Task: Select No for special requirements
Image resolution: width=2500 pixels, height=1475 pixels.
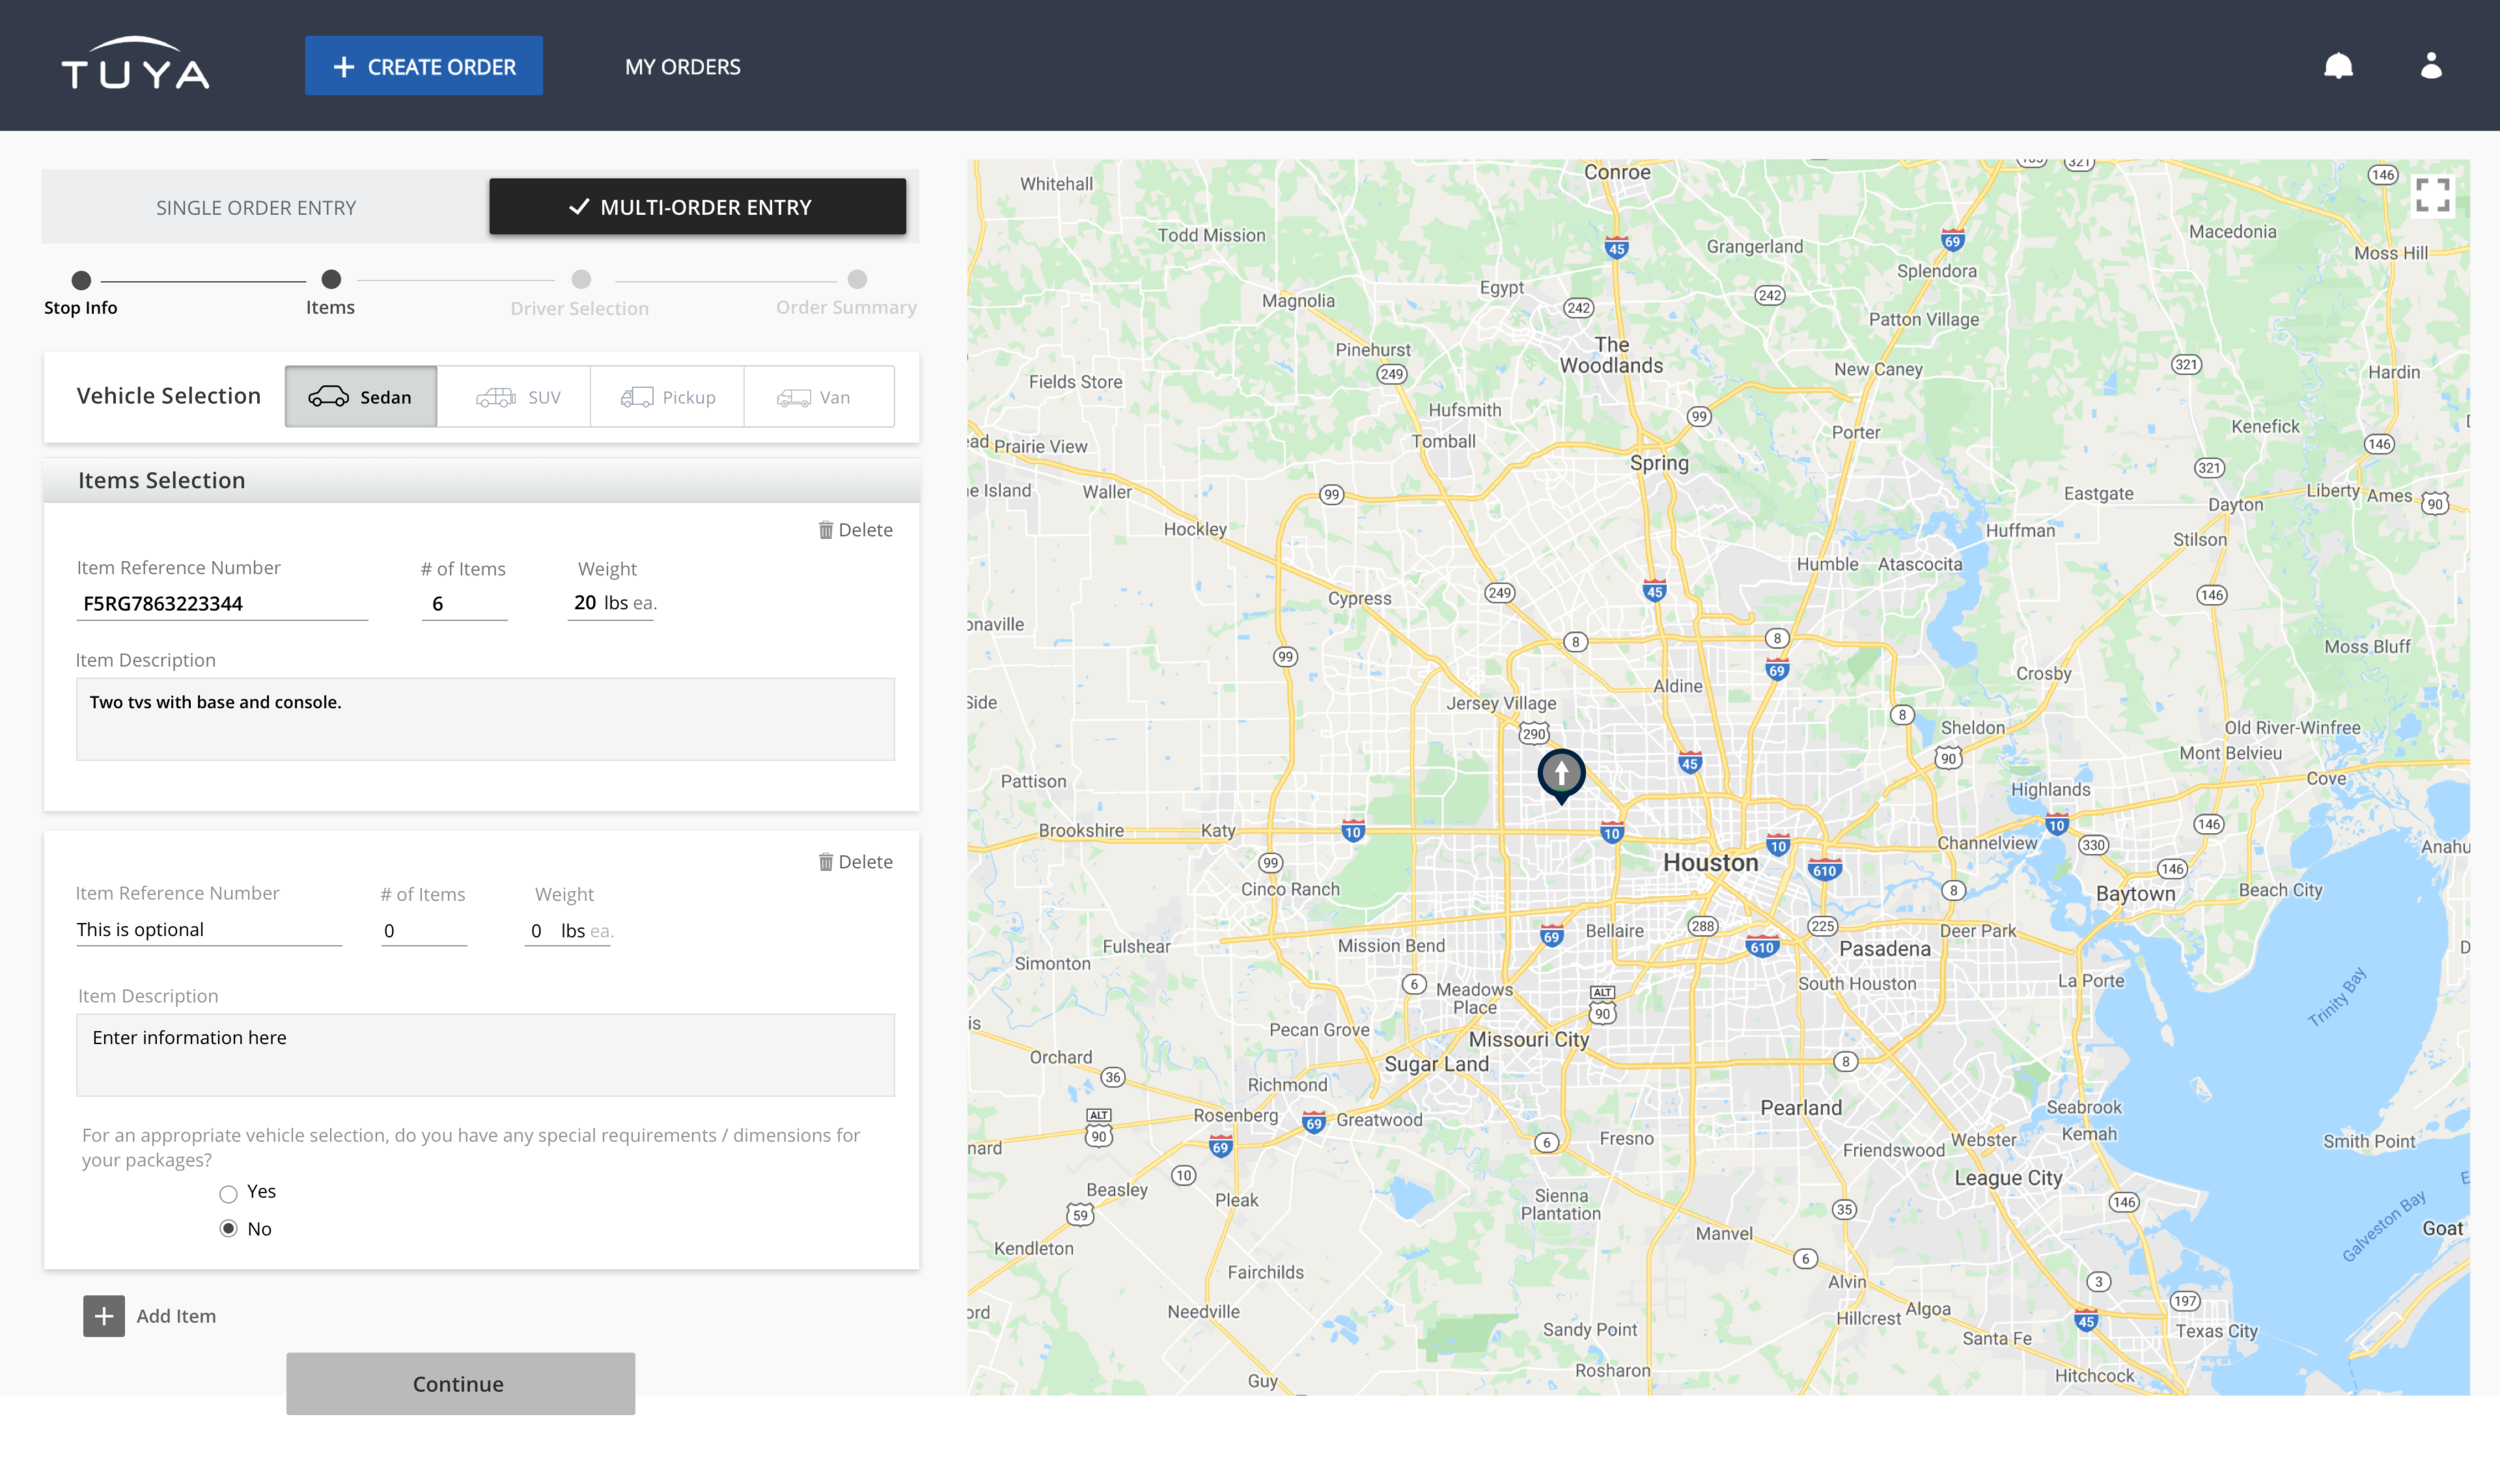Action: 229,1229
